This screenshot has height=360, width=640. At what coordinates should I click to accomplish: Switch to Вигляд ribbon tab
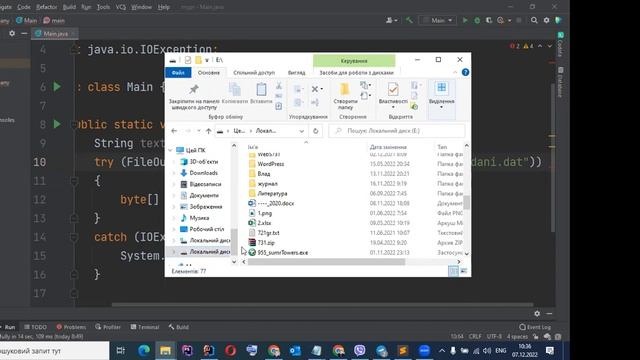pyautogui.click(x=297, y=73)
